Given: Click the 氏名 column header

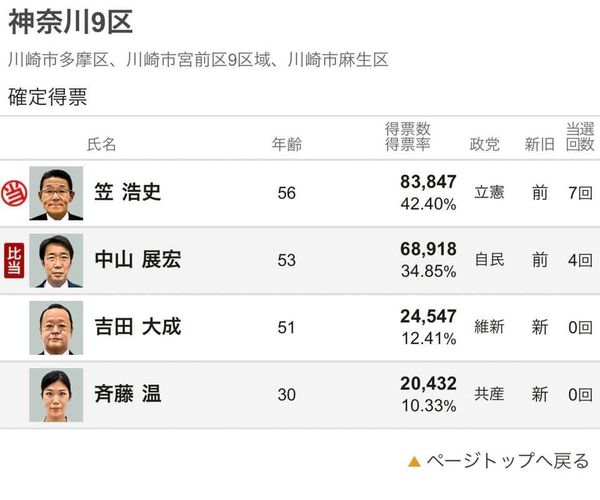Looking at the screenshot, I should coord(102,145).
